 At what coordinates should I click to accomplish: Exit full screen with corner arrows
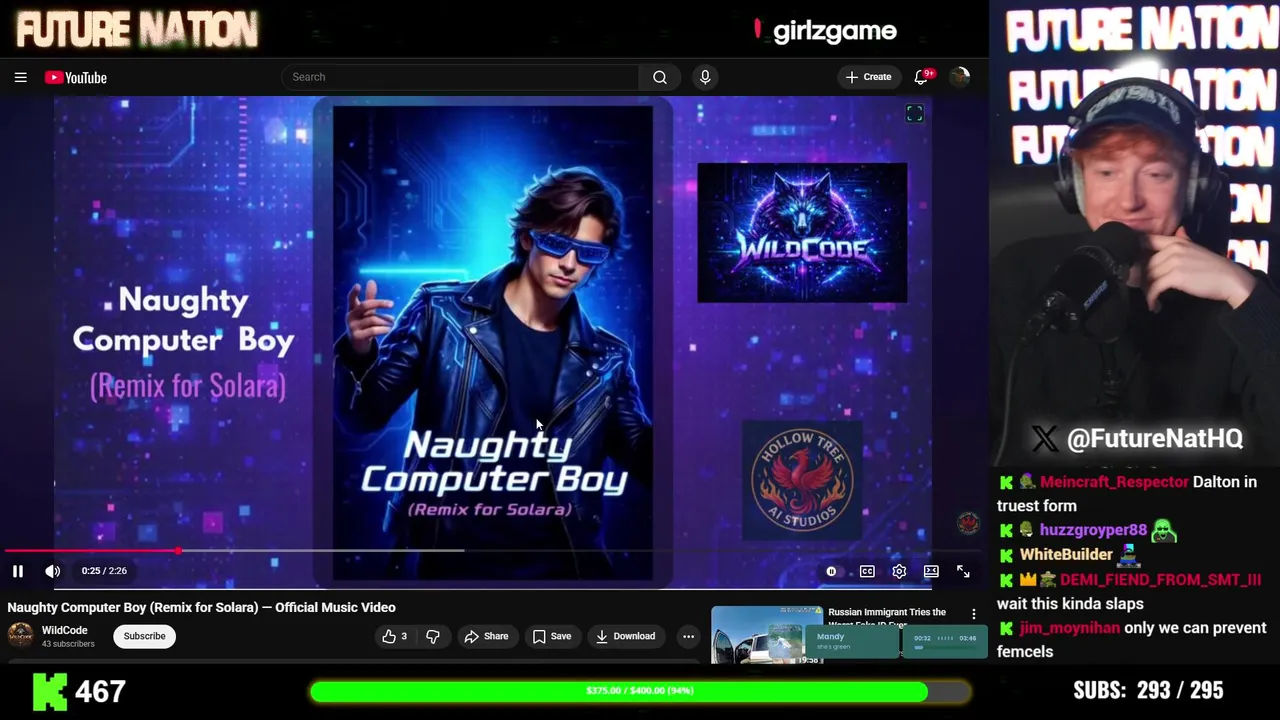(x=963, y=571)
